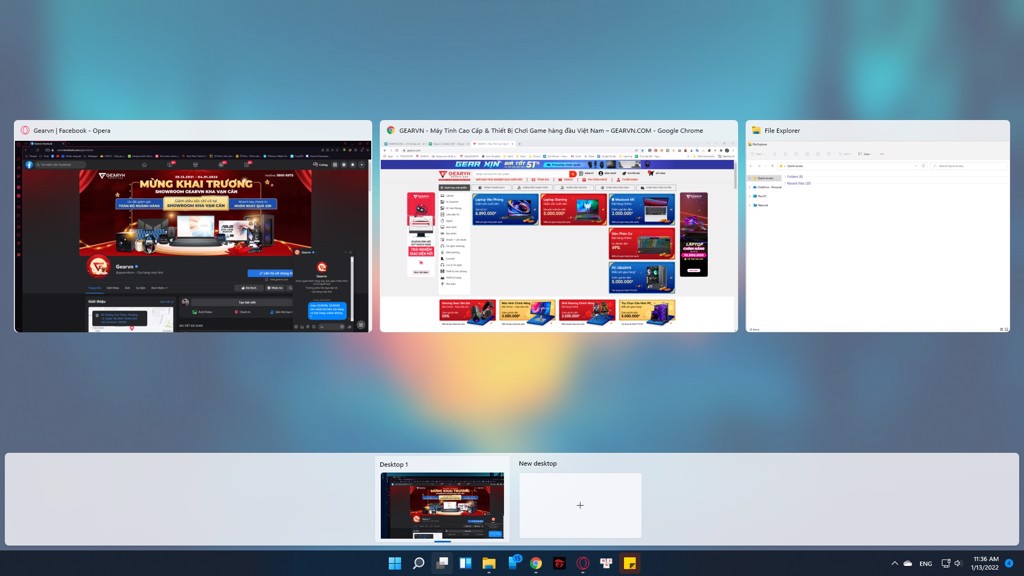
Task: Launch Google Chrome from the taskbar
Action: coord(536,563)
